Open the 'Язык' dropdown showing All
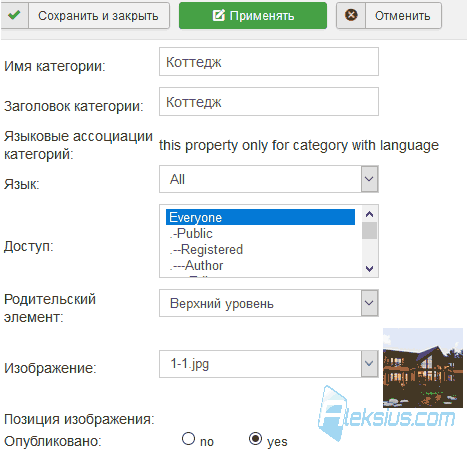 269,179
